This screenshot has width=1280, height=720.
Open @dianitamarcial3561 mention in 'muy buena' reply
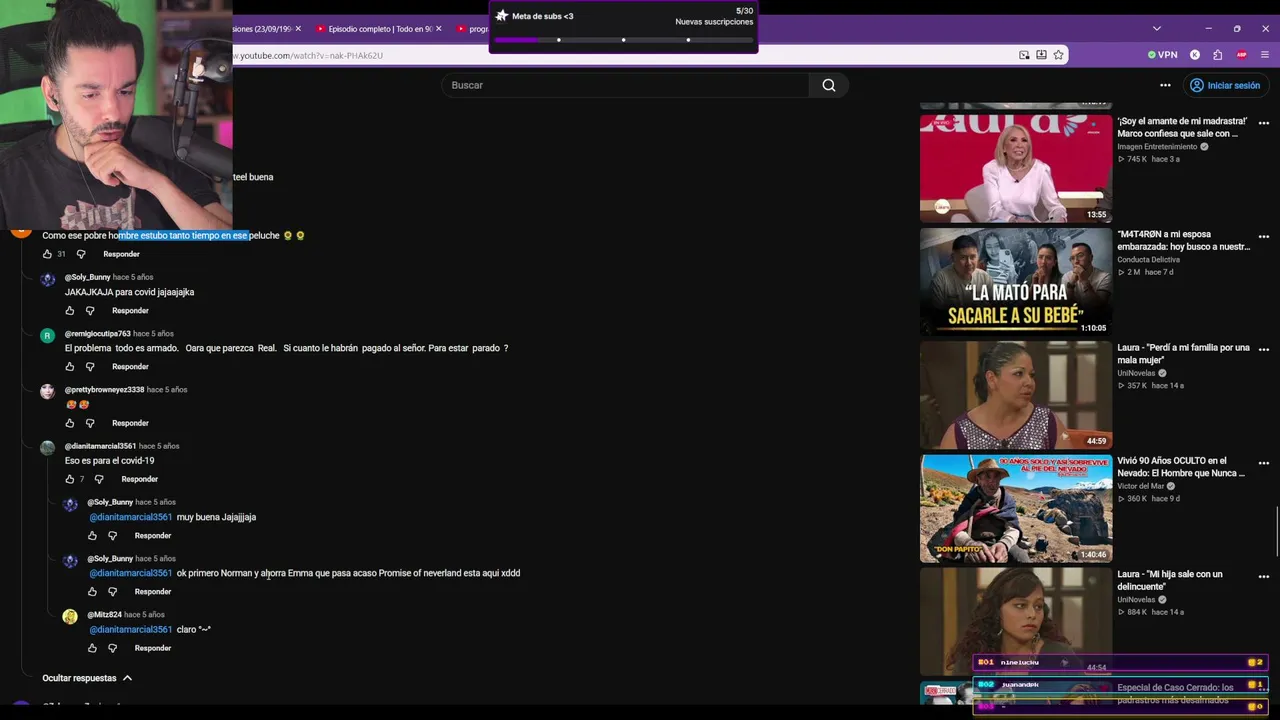(130, 517)
